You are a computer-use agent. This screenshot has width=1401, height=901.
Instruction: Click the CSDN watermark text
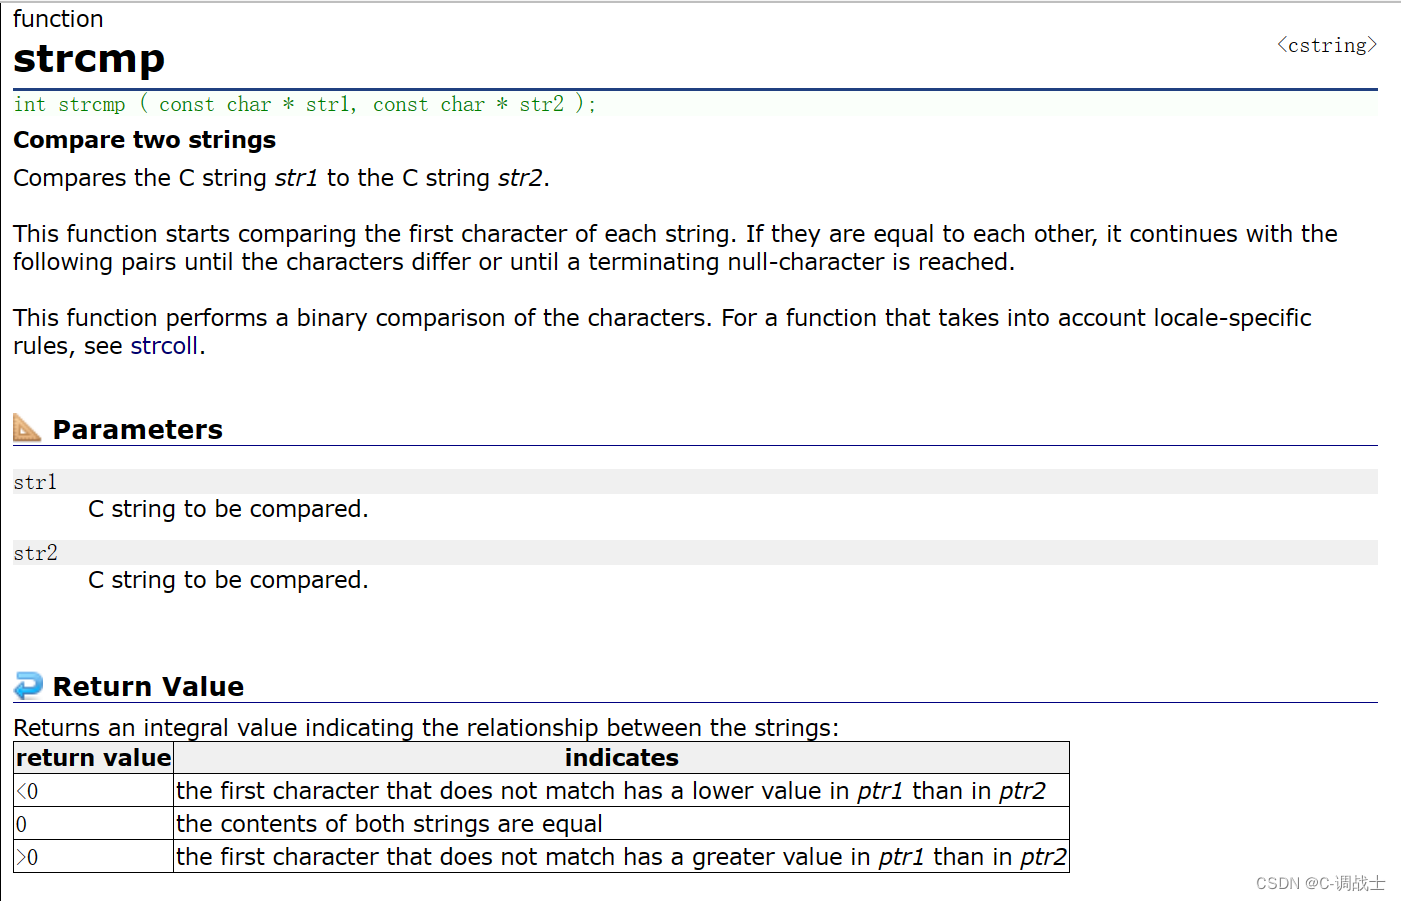coord(1319,883)
